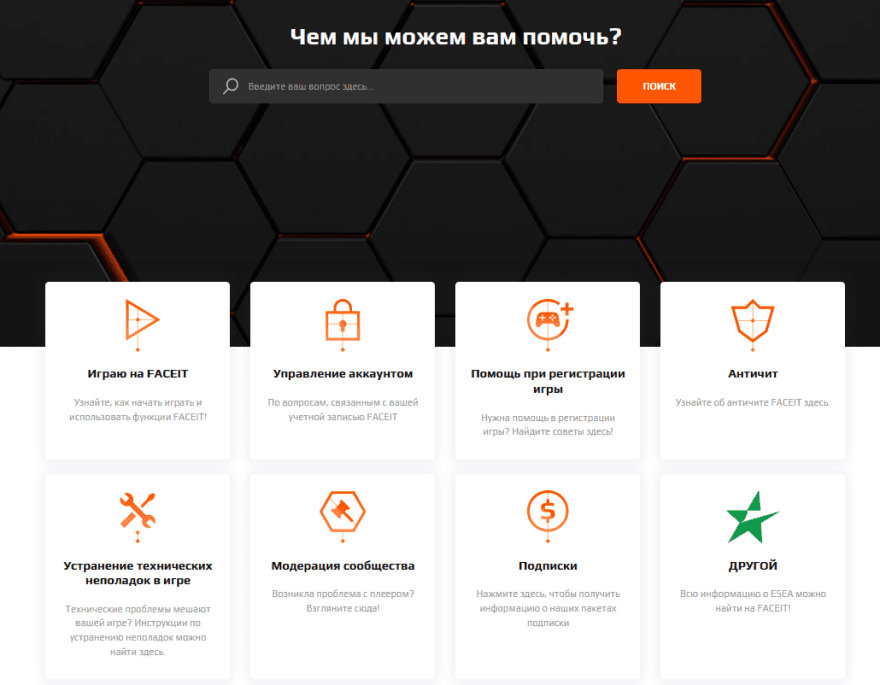880x685 pixels.
Task: Click the magnifying glass inside the search bar
Action: pos(231,86)
